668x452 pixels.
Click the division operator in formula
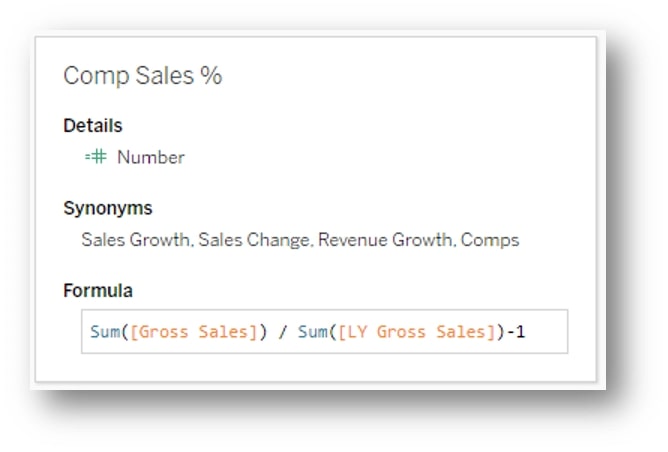[x=282, y=332]
